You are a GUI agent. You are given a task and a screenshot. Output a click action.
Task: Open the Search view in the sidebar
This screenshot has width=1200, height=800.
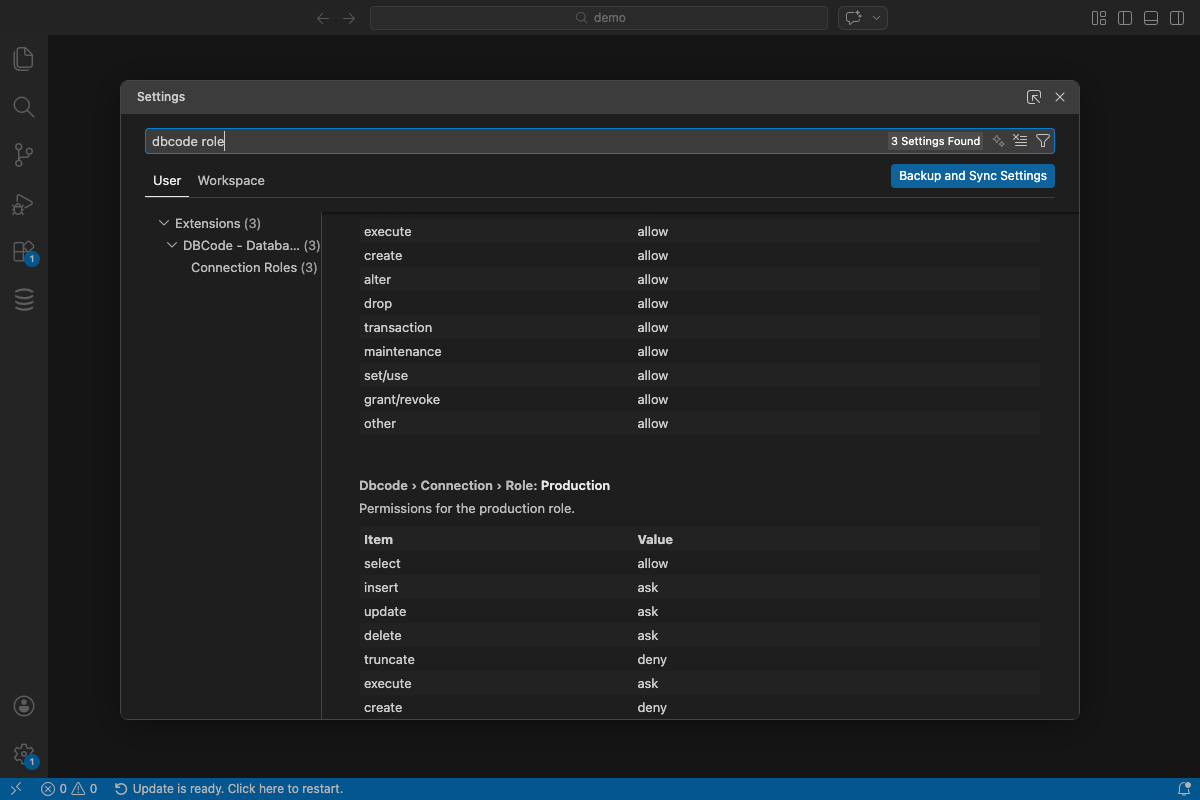click(24, 107)
